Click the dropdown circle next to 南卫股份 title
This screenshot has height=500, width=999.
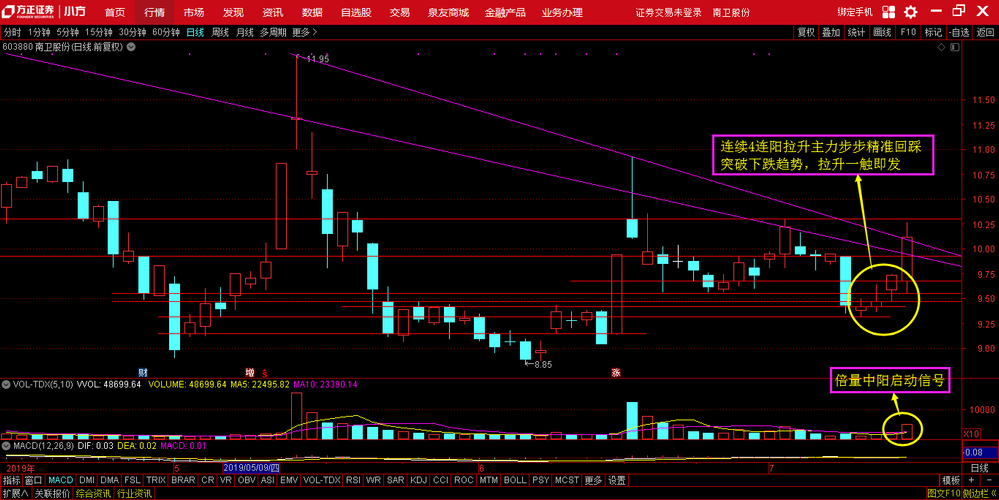[131, 46]
